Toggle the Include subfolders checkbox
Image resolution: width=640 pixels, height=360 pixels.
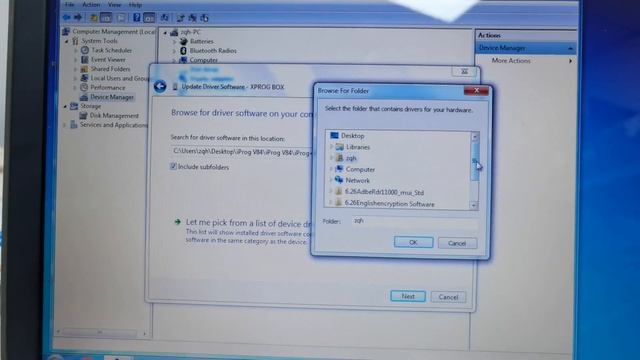173,166
